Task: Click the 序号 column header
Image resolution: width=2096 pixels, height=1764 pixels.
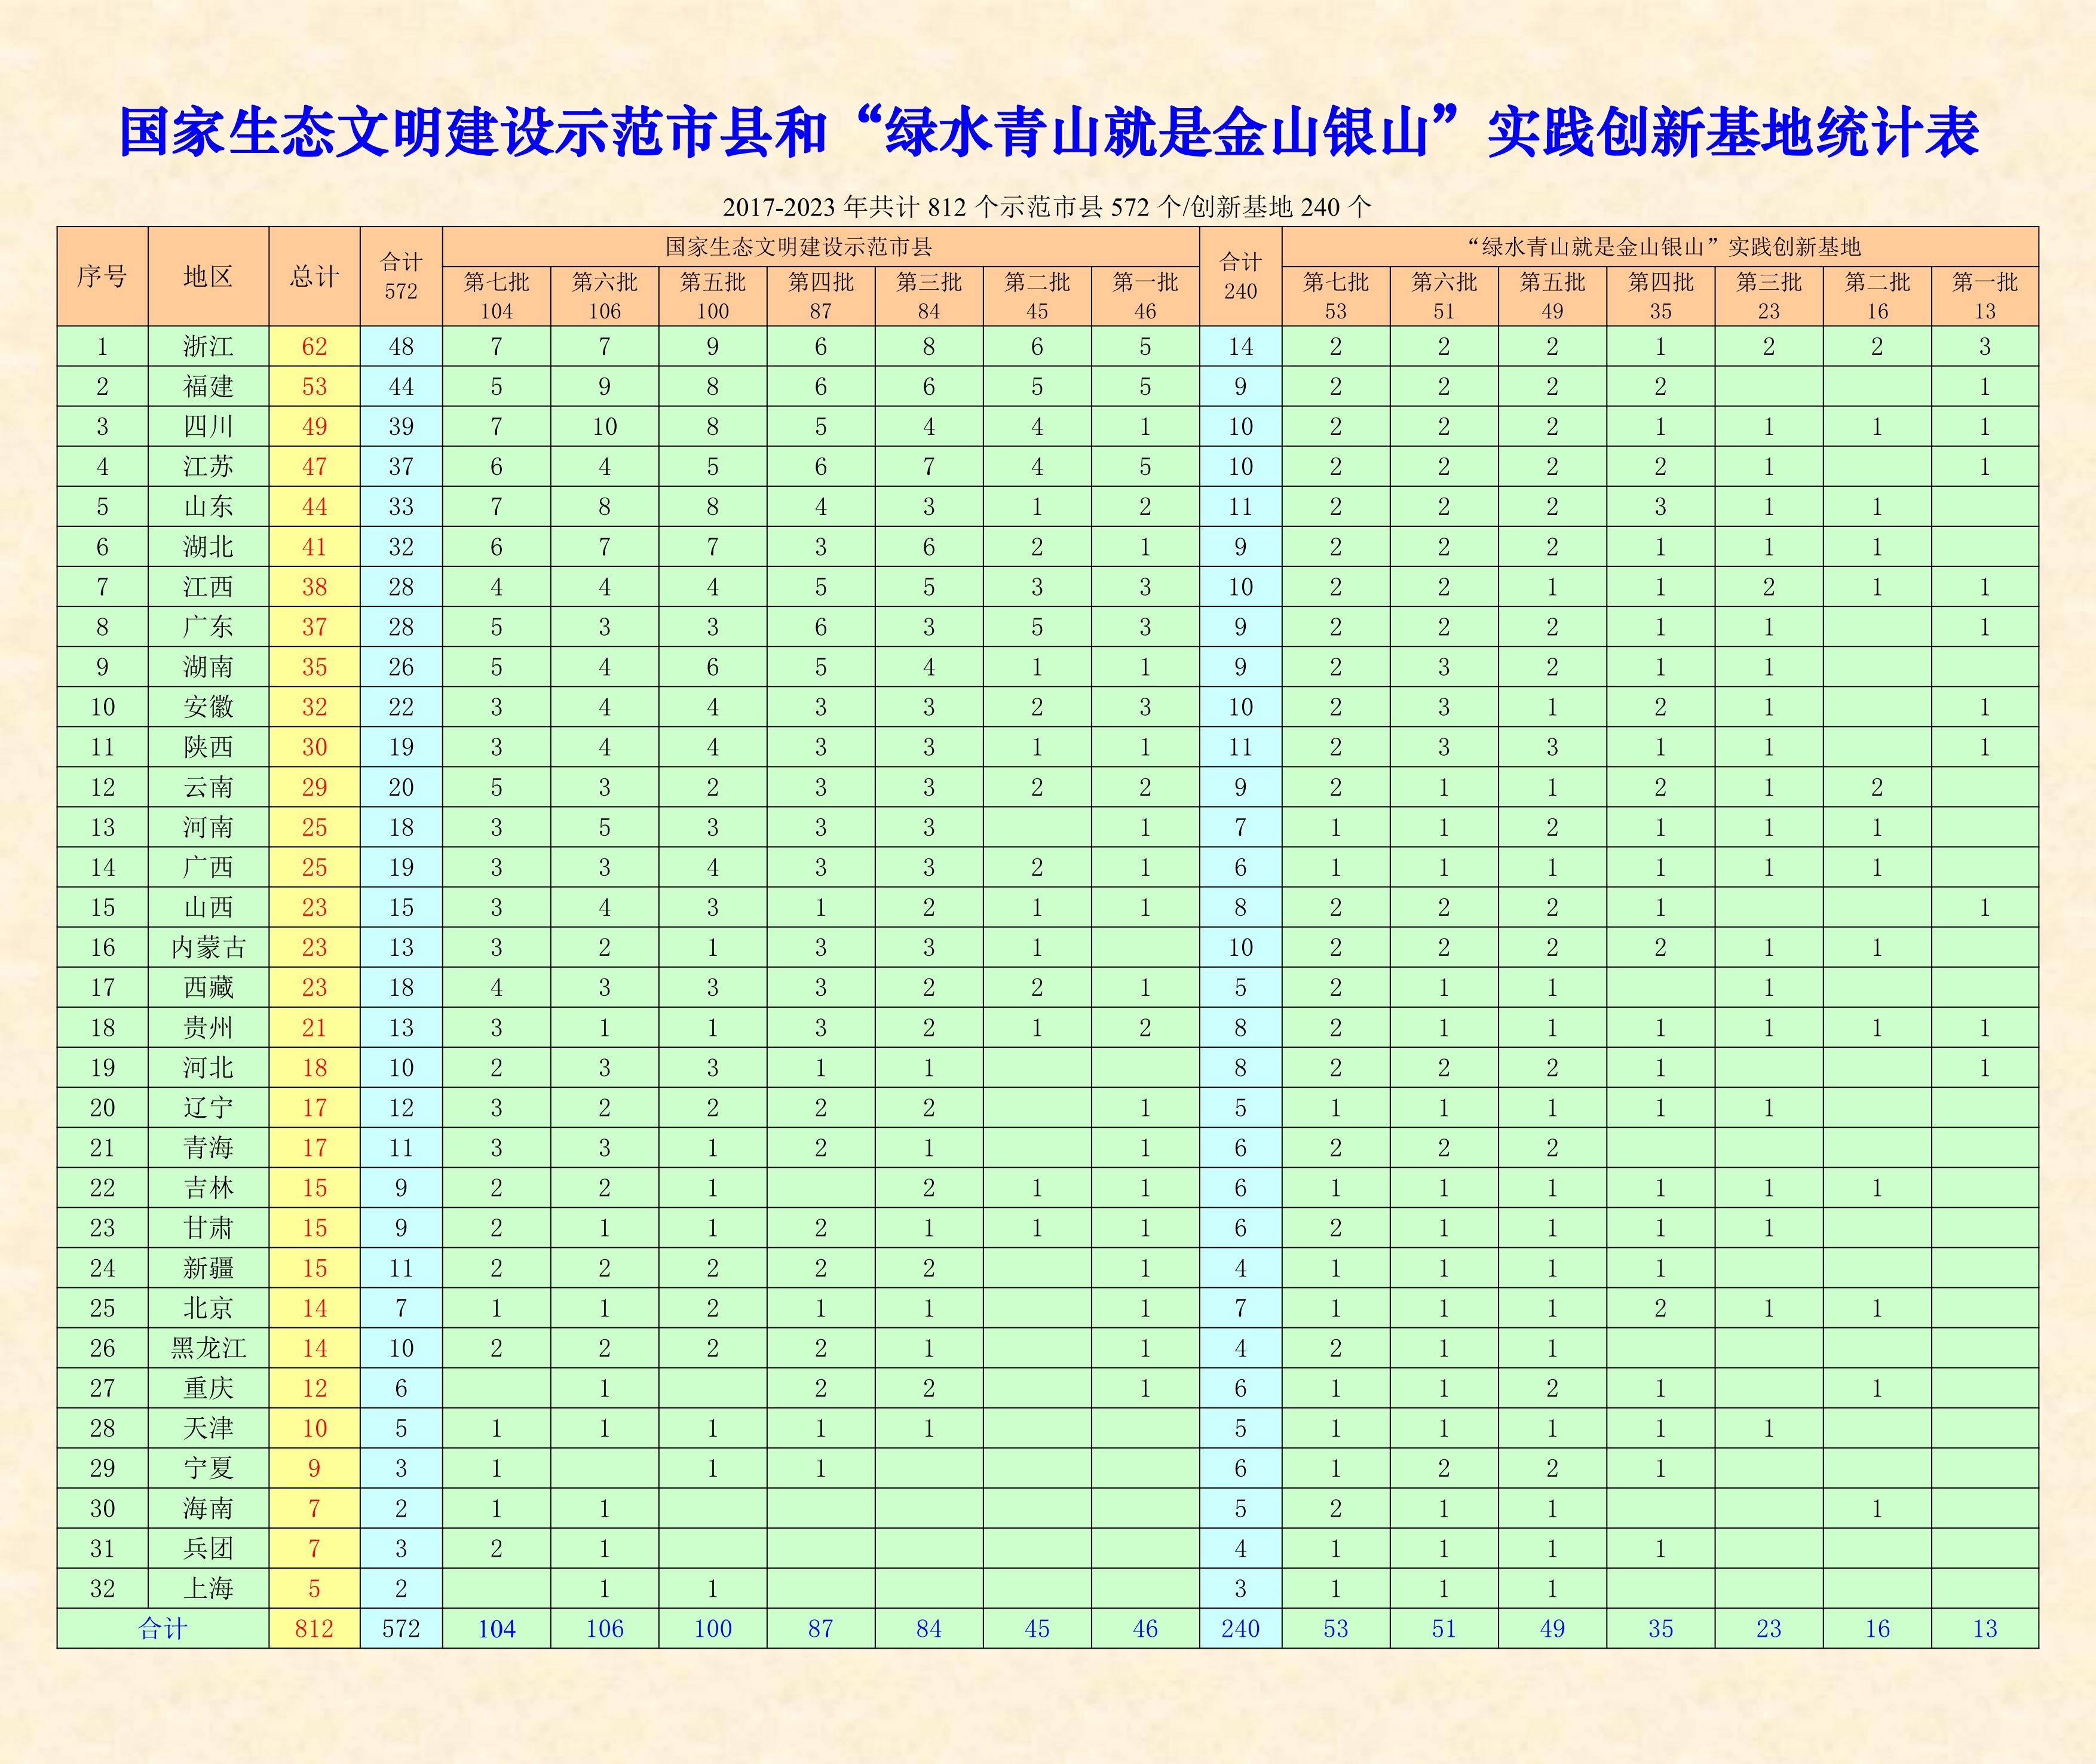Action: pyautogui.click(x=102, y=276)
